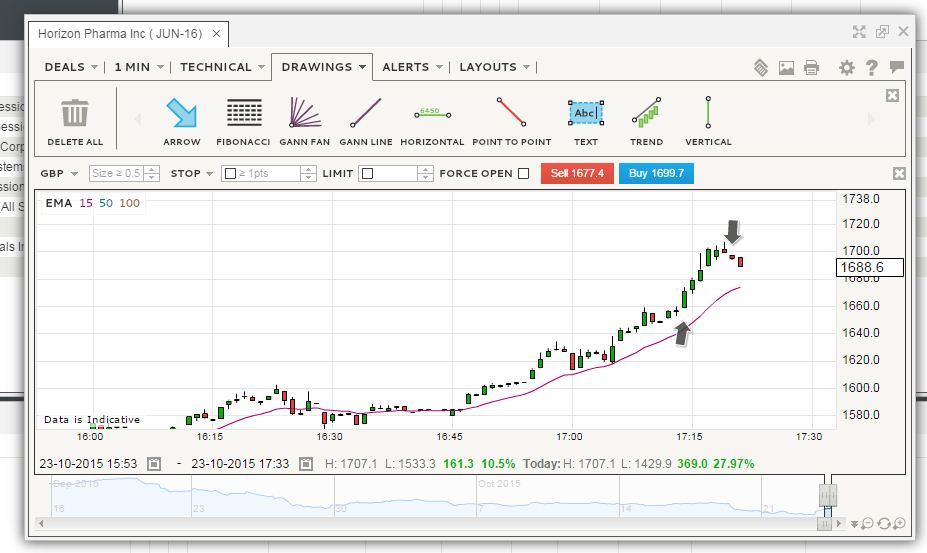Click the Size input field
927x553 pixels.
(116, 173)
